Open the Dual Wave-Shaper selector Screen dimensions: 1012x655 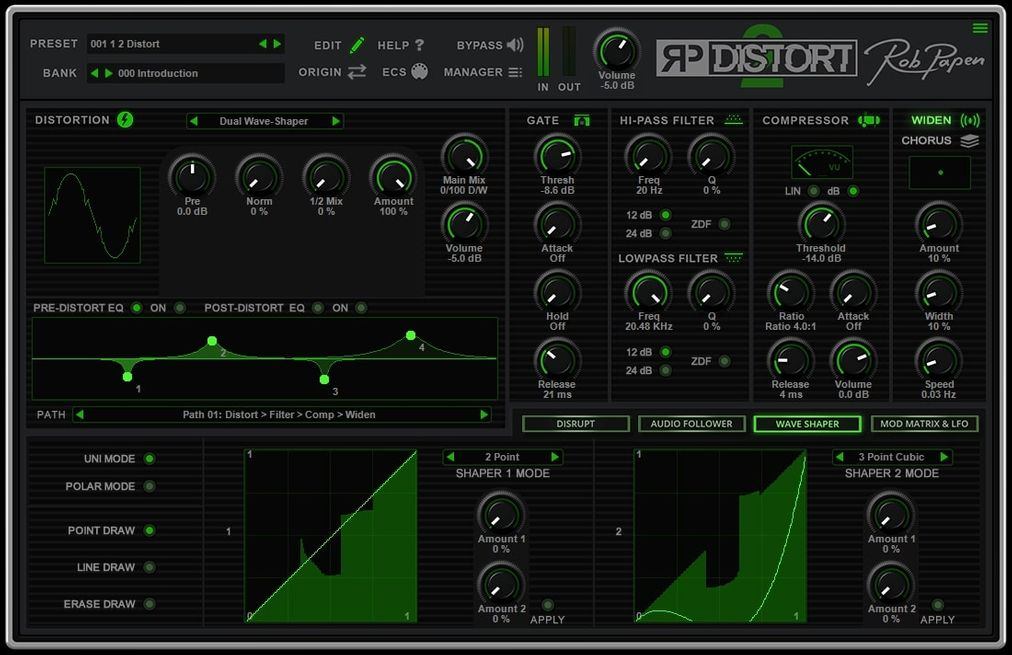[264, 120]
